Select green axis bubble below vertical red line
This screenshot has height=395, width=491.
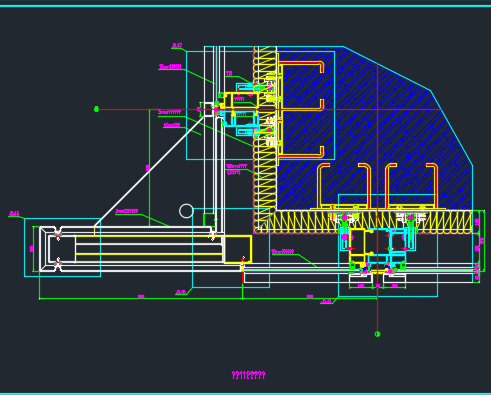click(x=377, y=334)
